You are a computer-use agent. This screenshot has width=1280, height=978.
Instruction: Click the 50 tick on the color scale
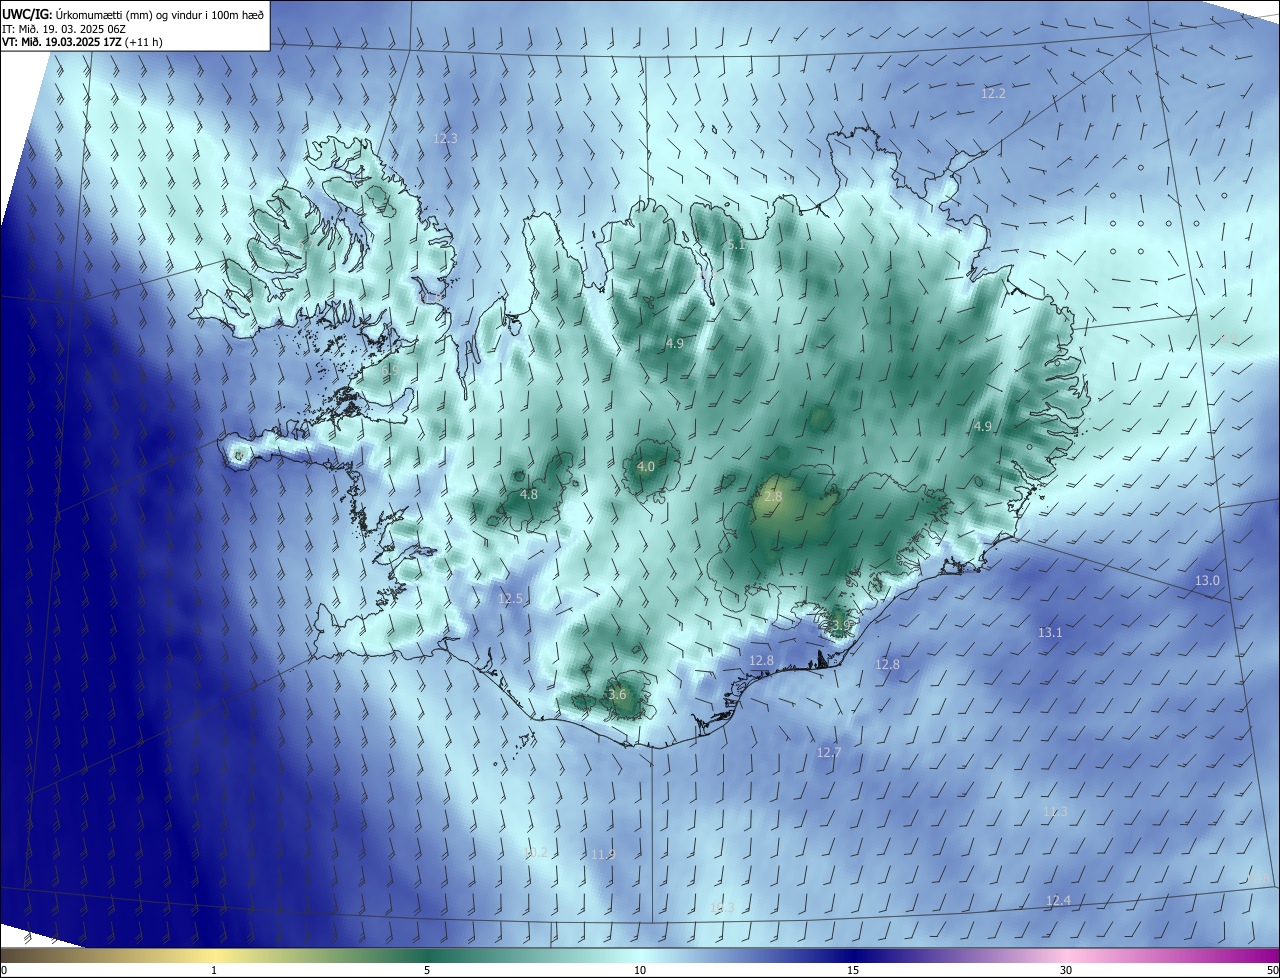[x=1272, y=971]
